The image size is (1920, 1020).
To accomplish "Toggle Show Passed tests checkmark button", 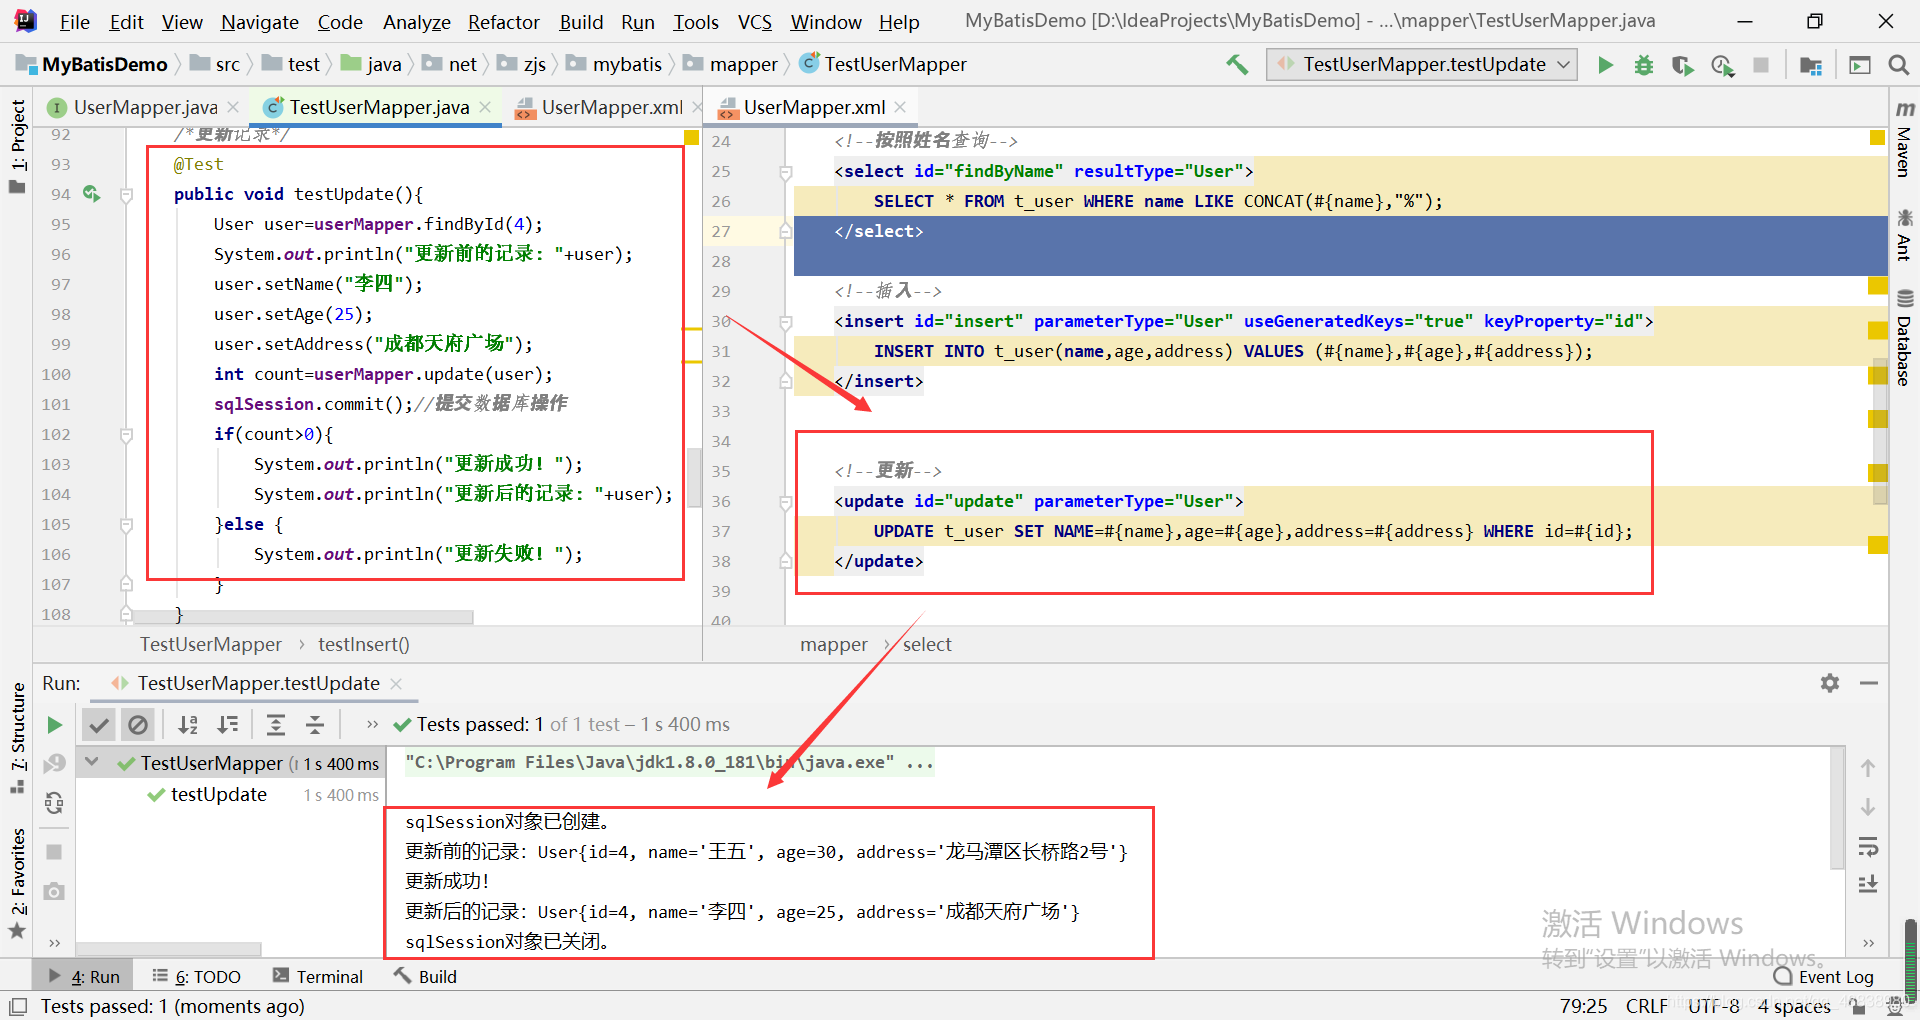I will click(99, 725).
